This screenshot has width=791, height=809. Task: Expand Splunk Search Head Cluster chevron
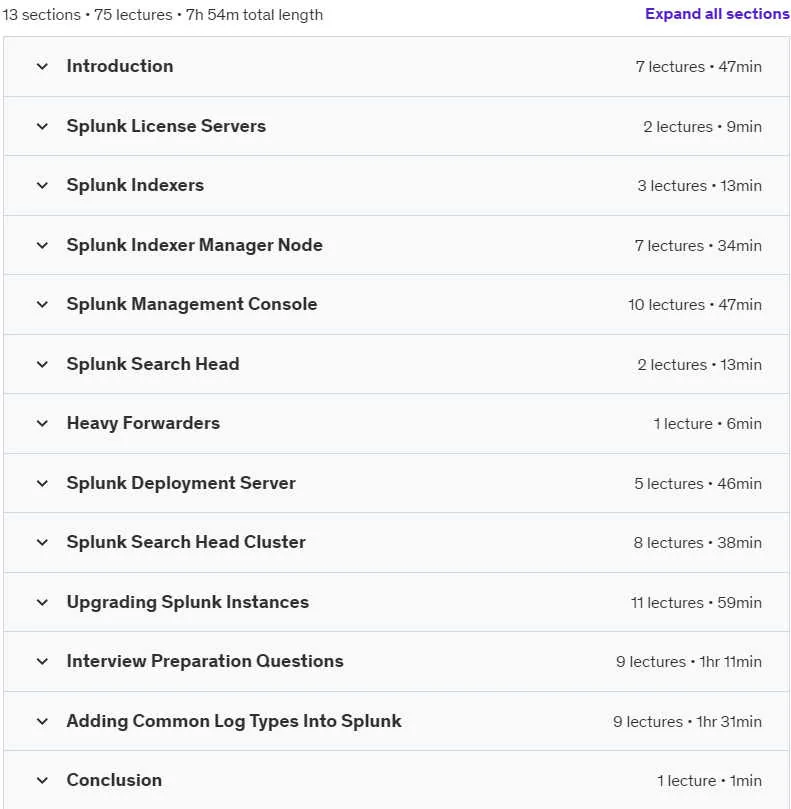[42, 543]
